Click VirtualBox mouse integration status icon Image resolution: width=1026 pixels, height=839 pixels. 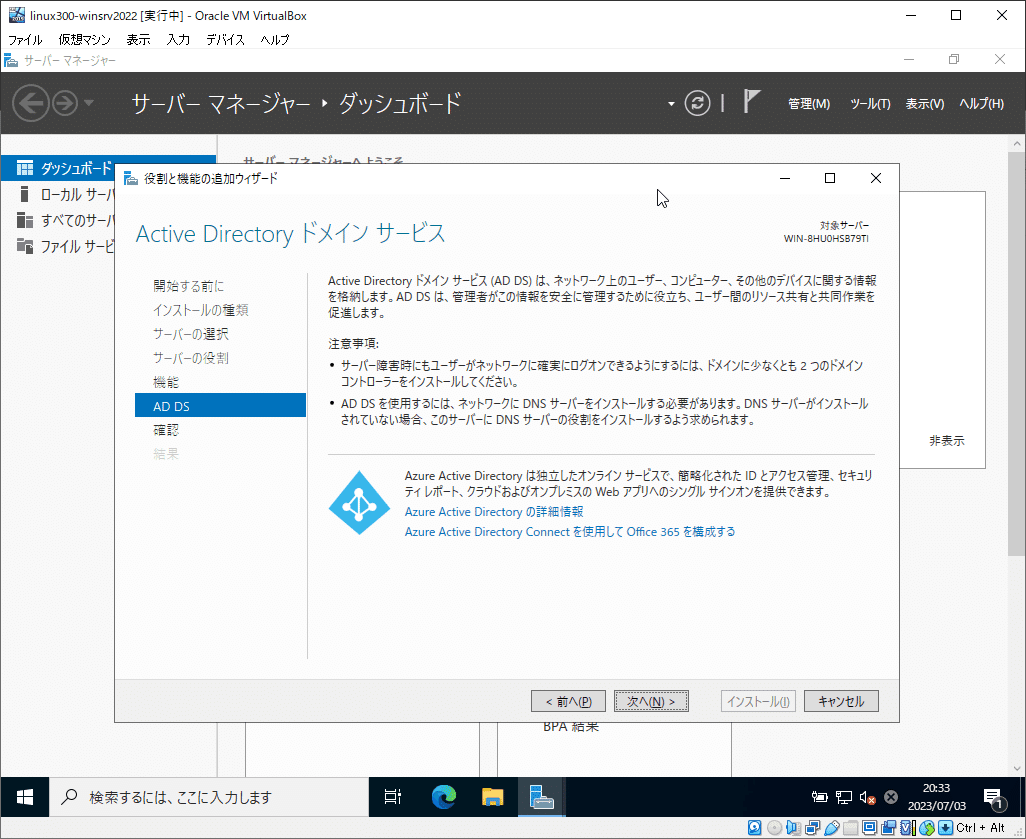(x=927, y=828)
